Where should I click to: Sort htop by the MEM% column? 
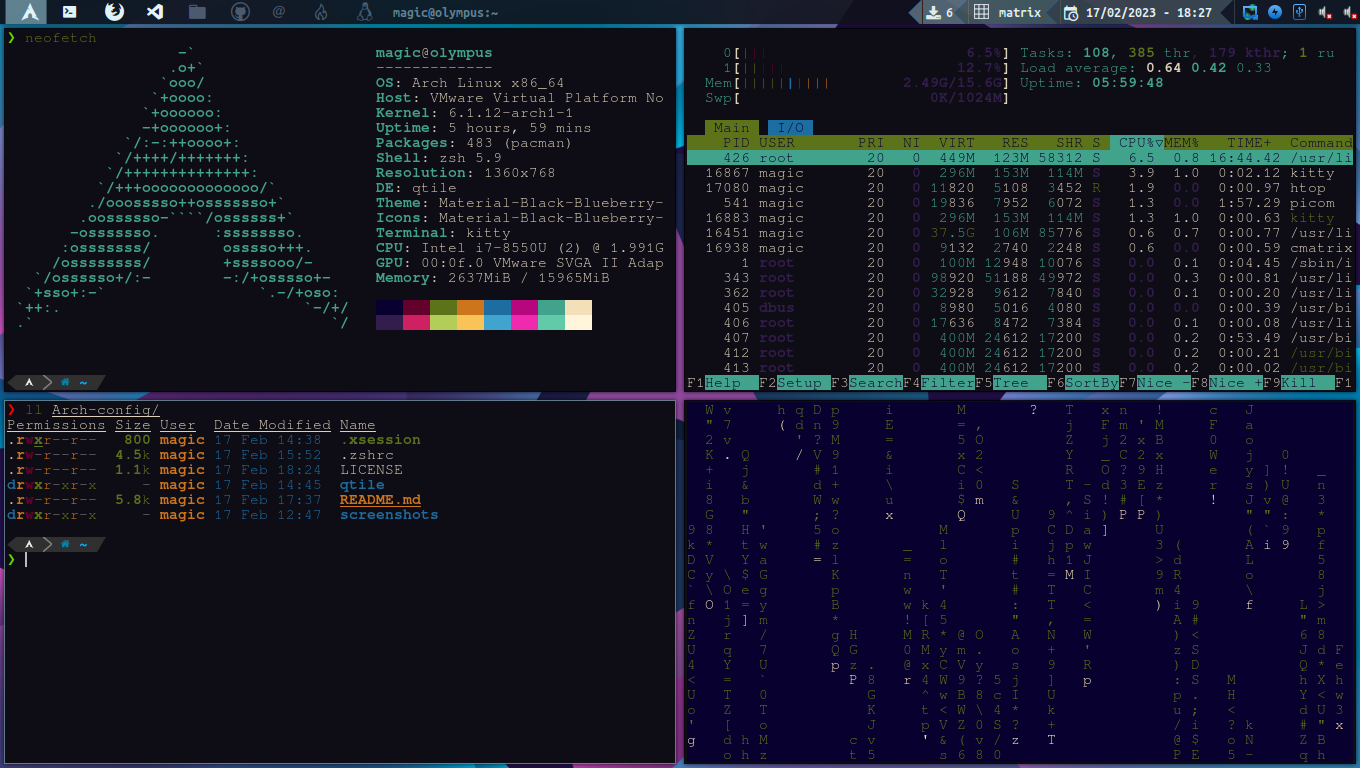coord(1181,143)
